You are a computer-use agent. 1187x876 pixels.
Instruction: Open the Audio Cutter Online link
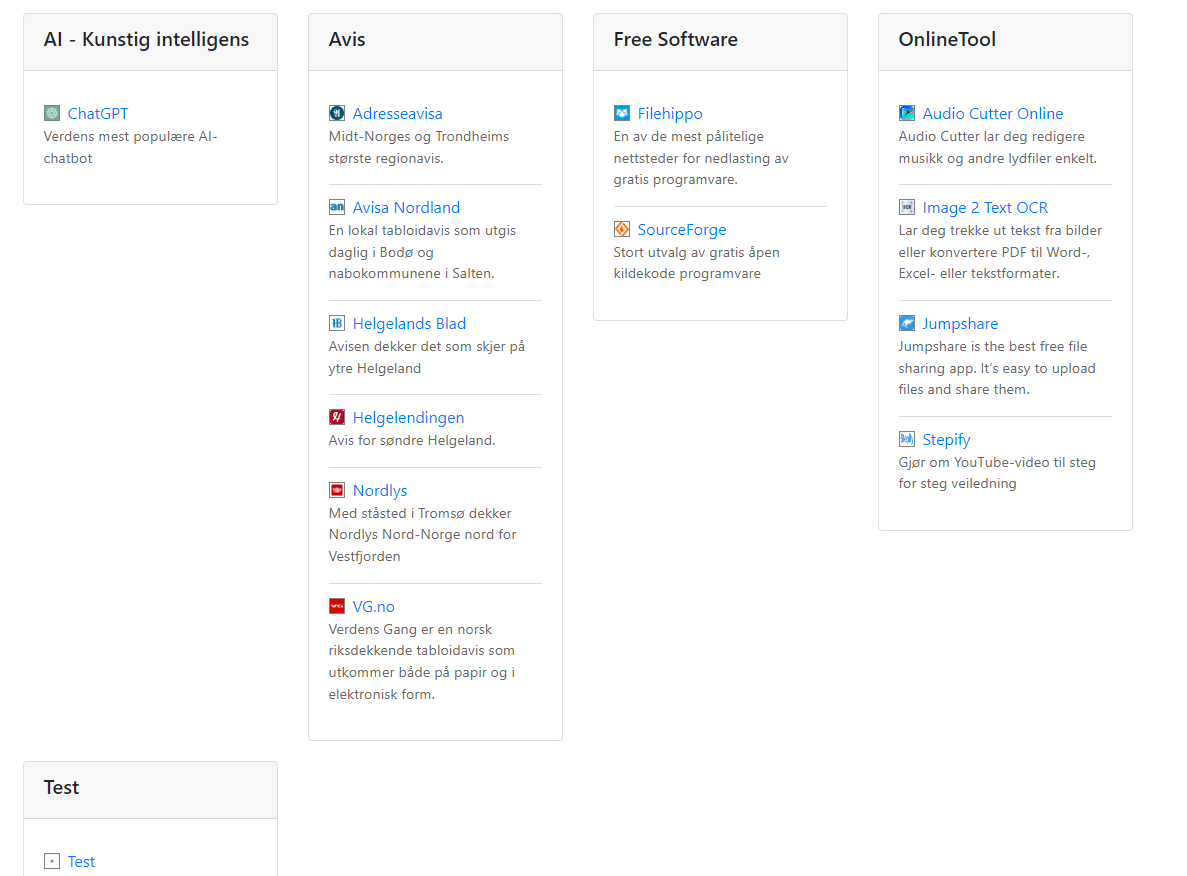tap(992, 114)
